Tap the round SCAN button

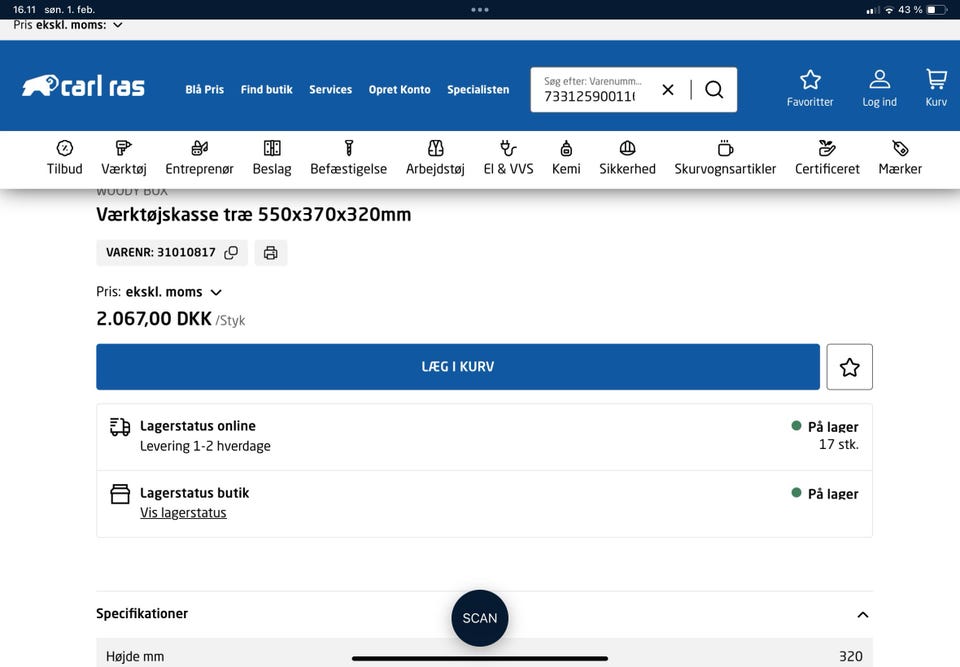click(480, 618)
